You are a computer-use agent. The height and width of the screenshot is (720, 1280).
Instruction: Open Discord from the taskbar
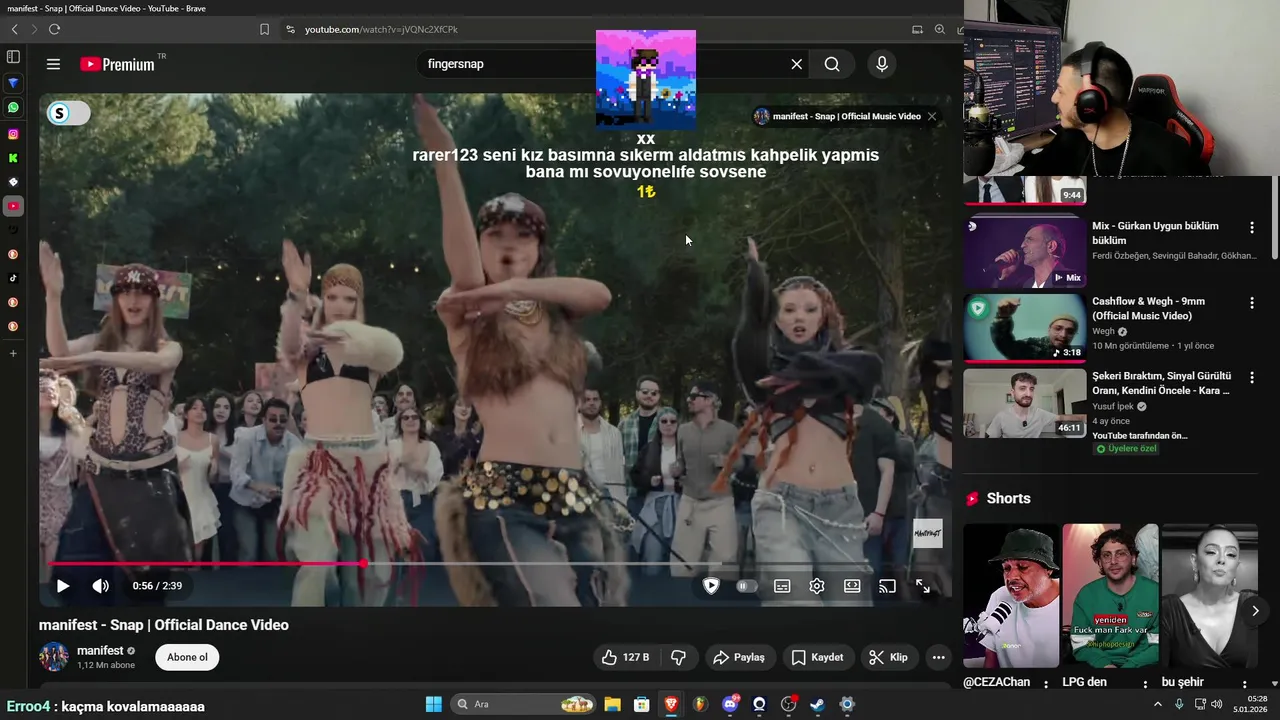730,704
